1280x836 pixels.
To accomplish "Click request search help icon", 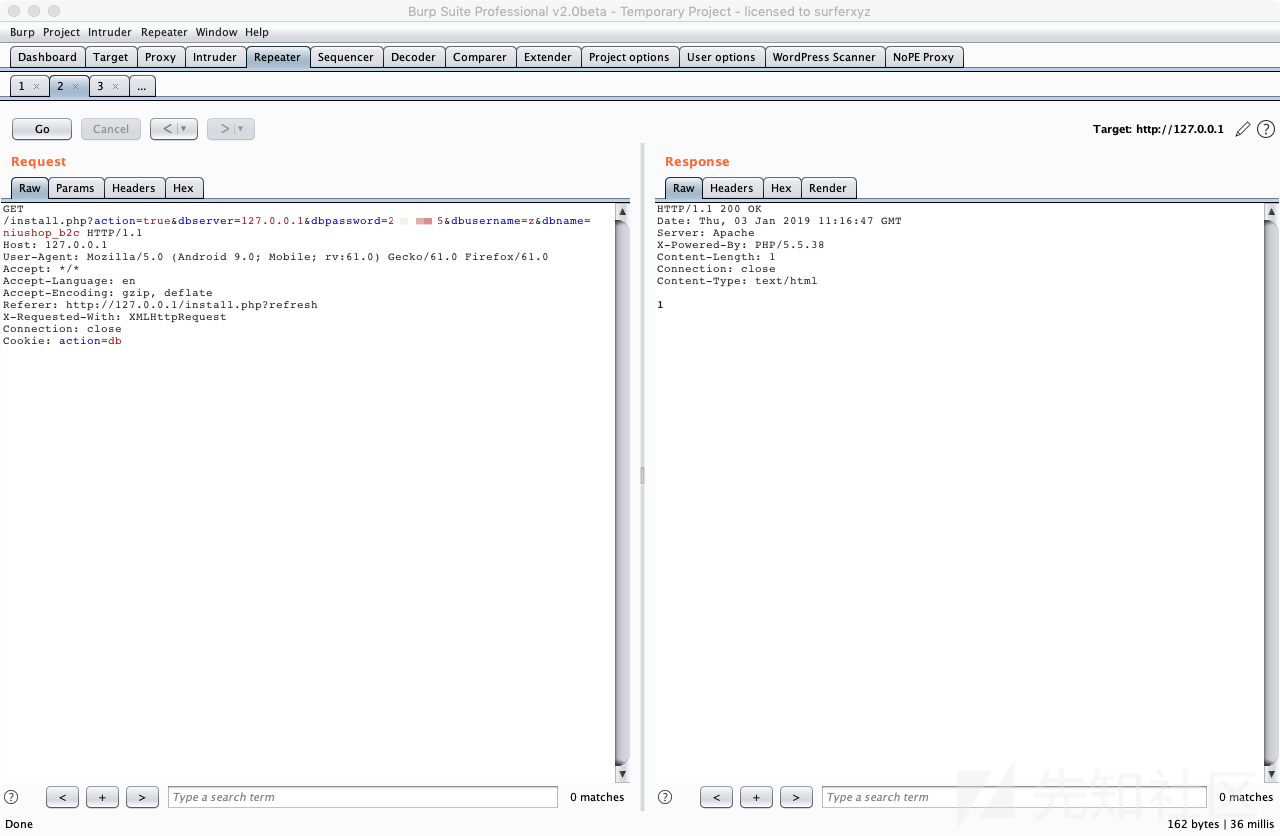I will (x=11, y=797).
